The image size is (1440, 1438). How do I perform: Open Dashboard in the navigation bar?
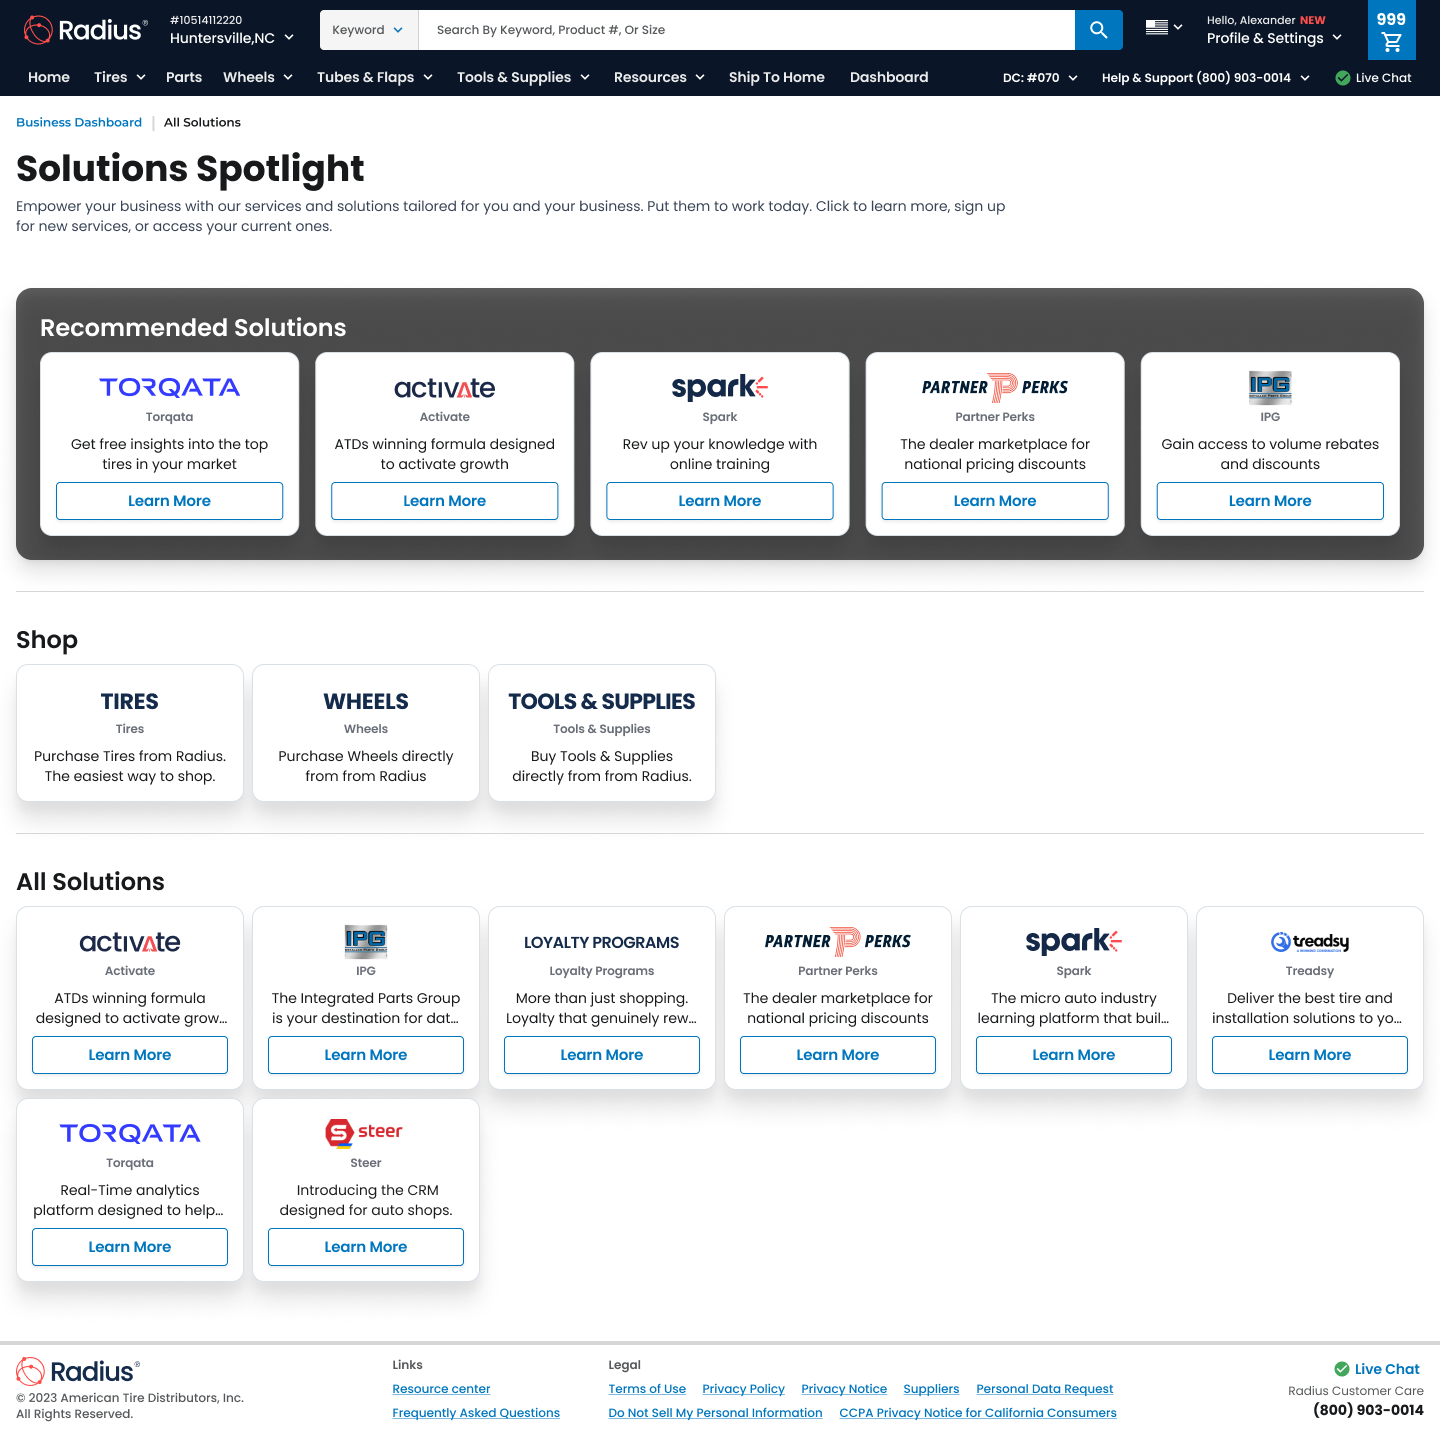889,77
